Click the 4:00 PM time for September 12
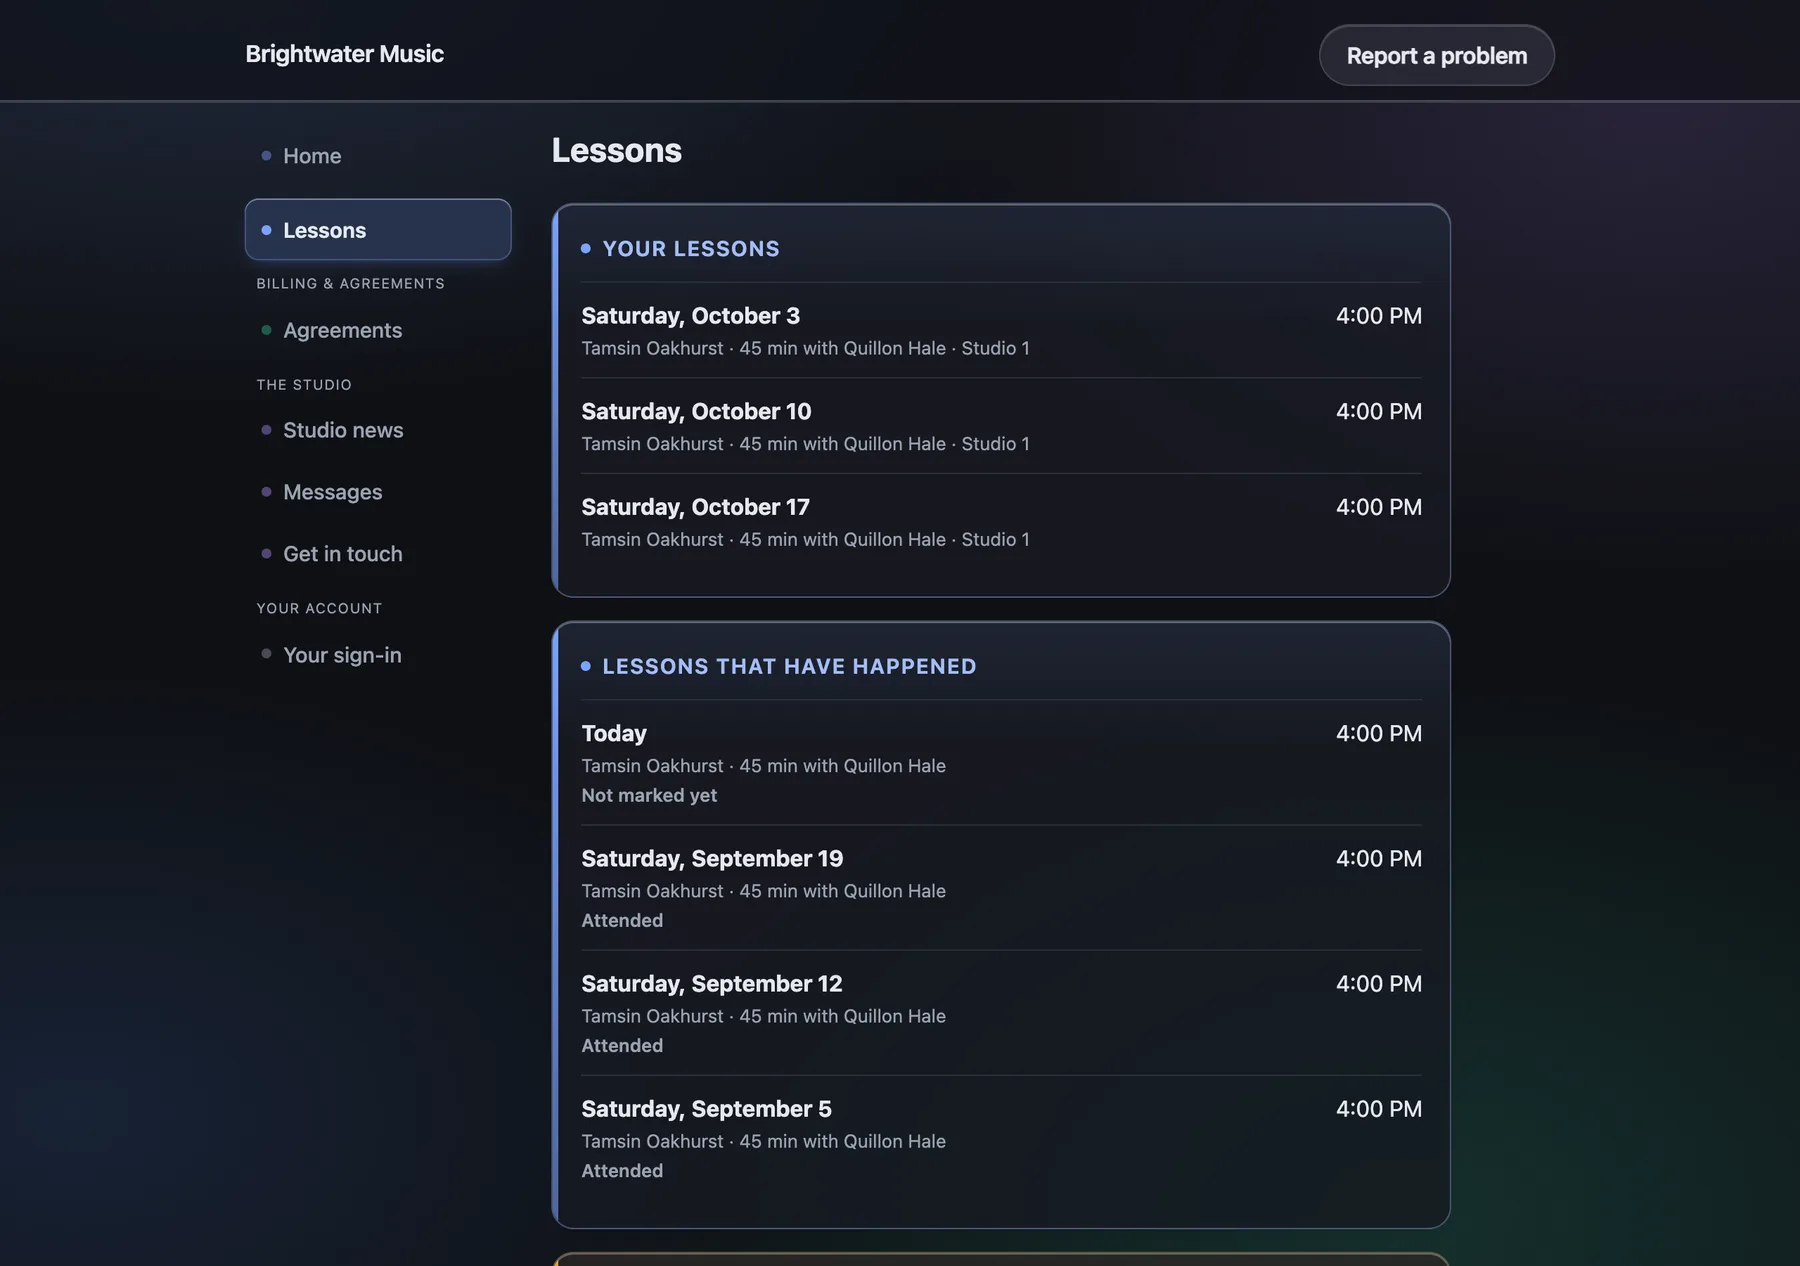Screen dimensions: 1800x1266 point(1378,984)
